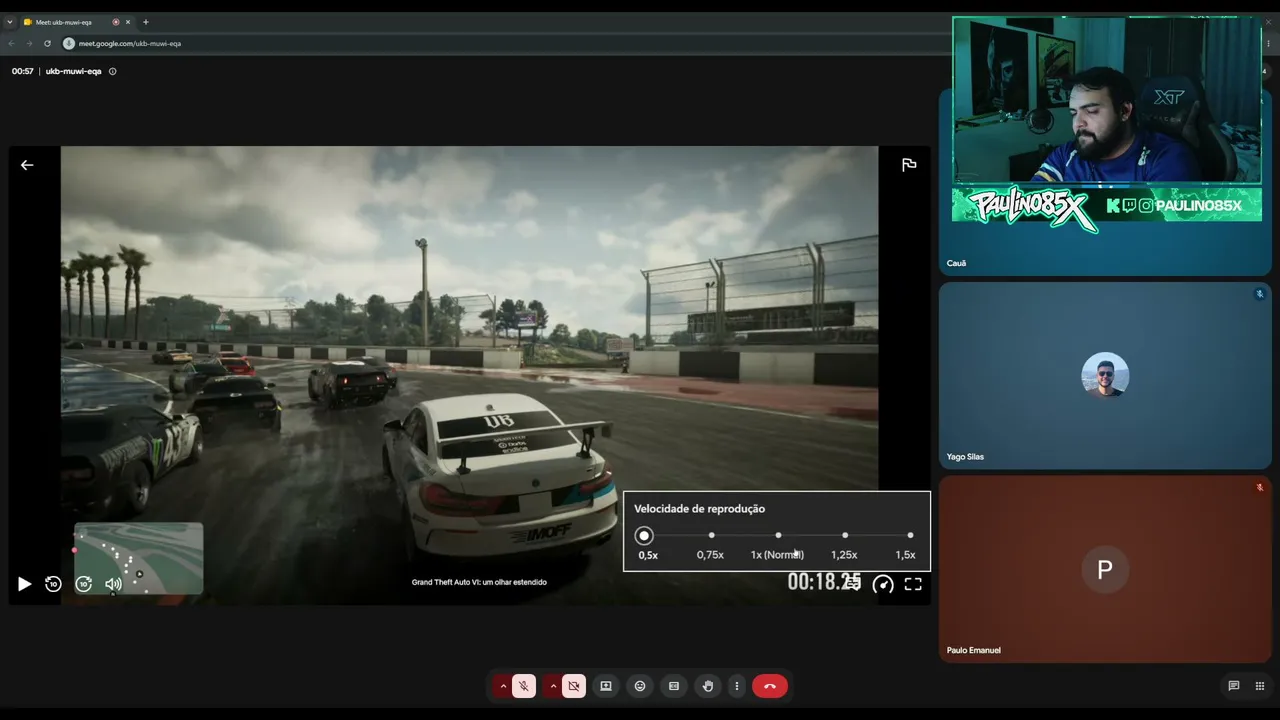Image resolution: width=1280 pixels, height=720 pixels.
Task: Open the chat panel icon
Action: 1234,686
